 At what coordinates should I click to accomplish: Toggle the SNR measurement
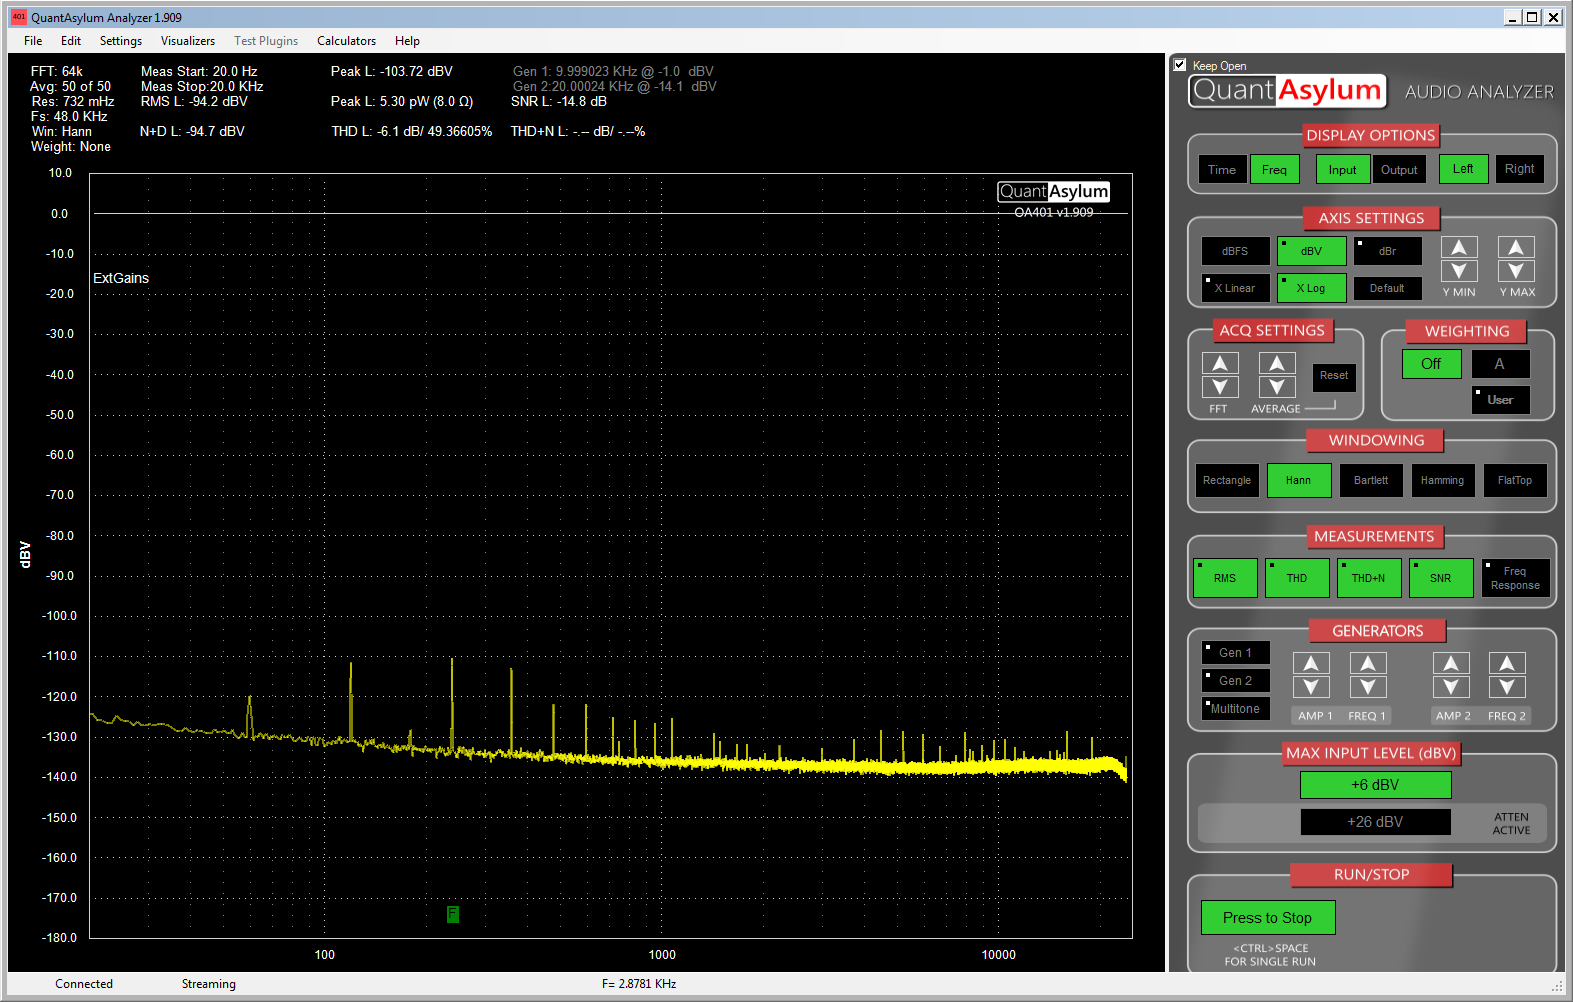pos(1441,578)
